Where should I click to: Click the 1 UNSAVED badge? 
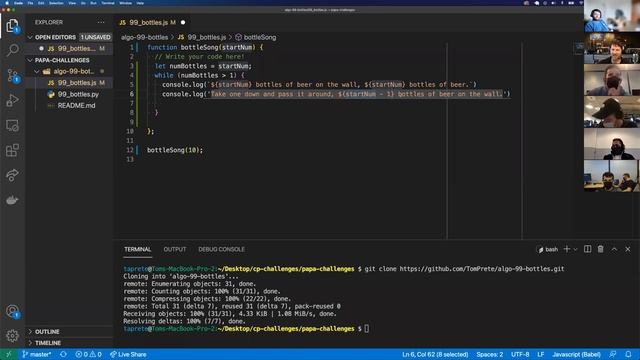click(96, 37)
